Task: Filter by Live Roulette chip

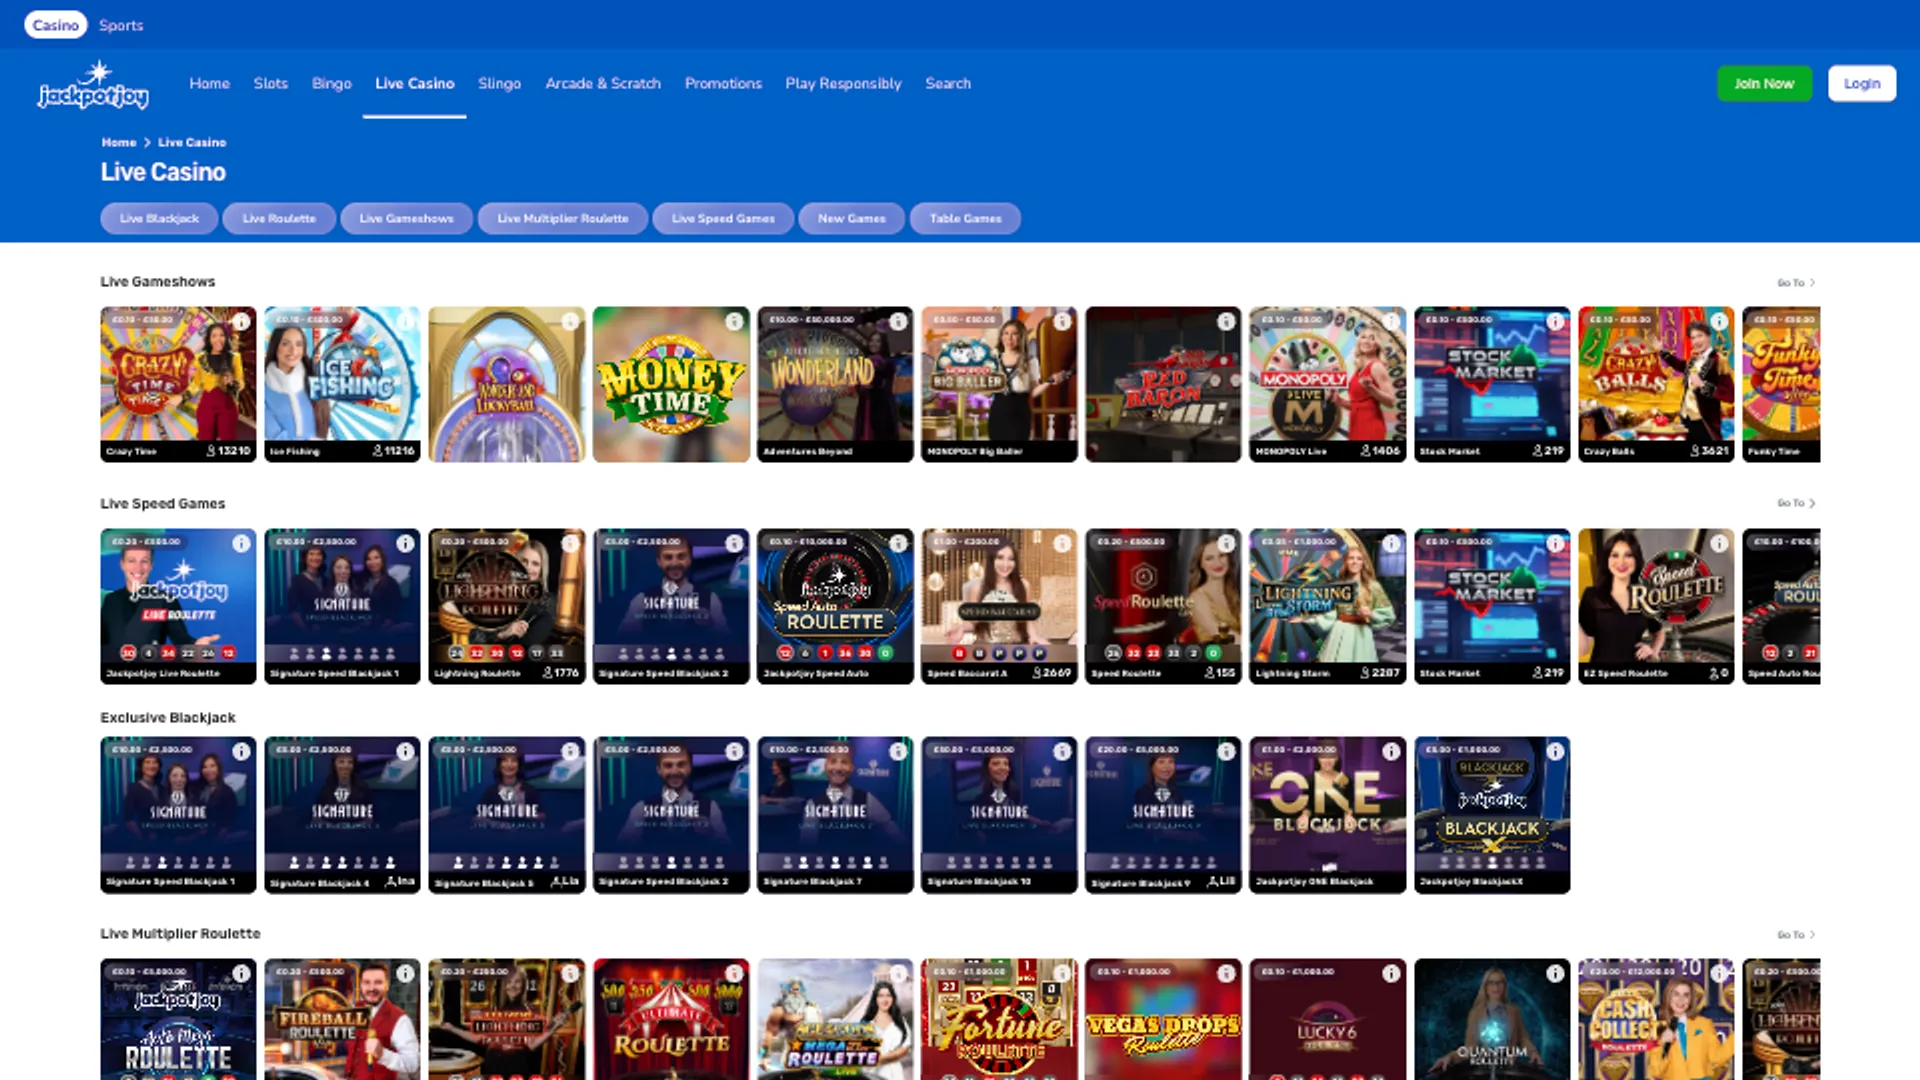Action: (279, 219)
